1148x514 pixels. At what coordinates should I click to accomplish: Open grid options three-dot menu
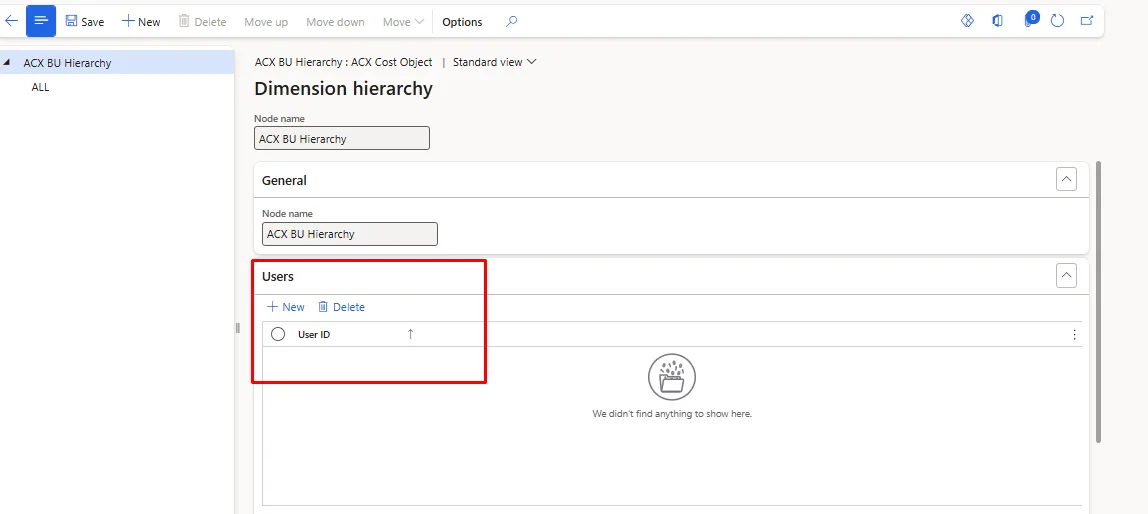pyautogui.click(x=1074, y=335)
